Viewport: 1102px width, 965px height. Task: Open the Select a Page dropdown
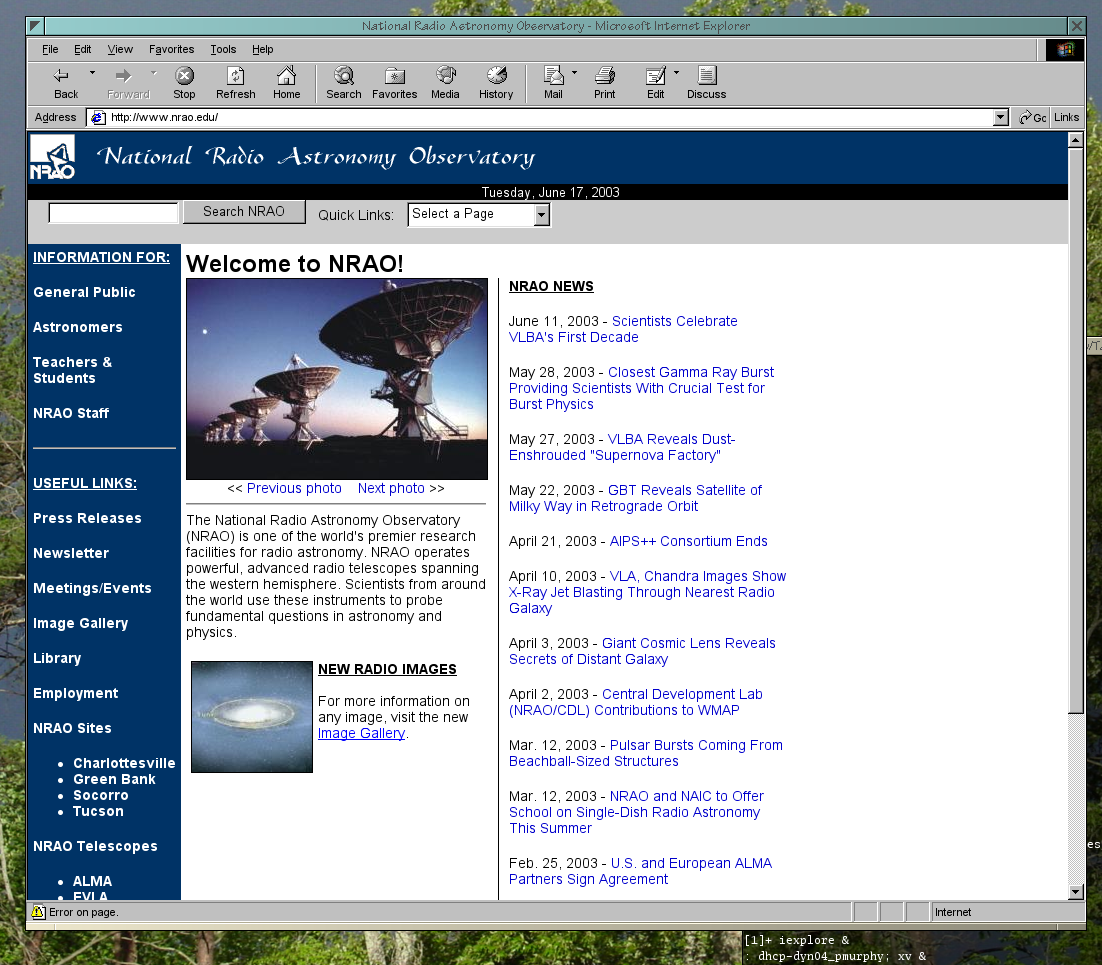click(479, 214)
